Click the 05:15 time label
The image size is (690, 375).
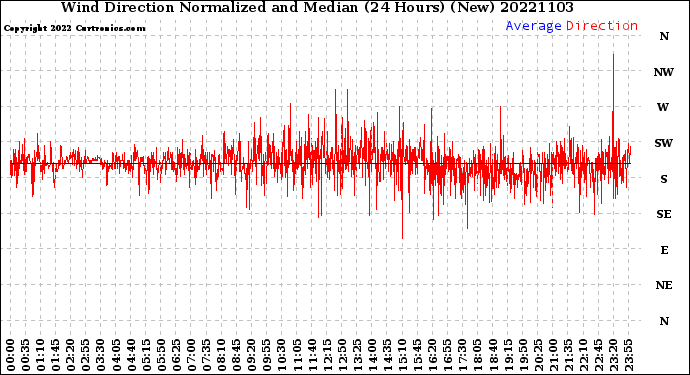pyautogui.click(x=146, y=355)
